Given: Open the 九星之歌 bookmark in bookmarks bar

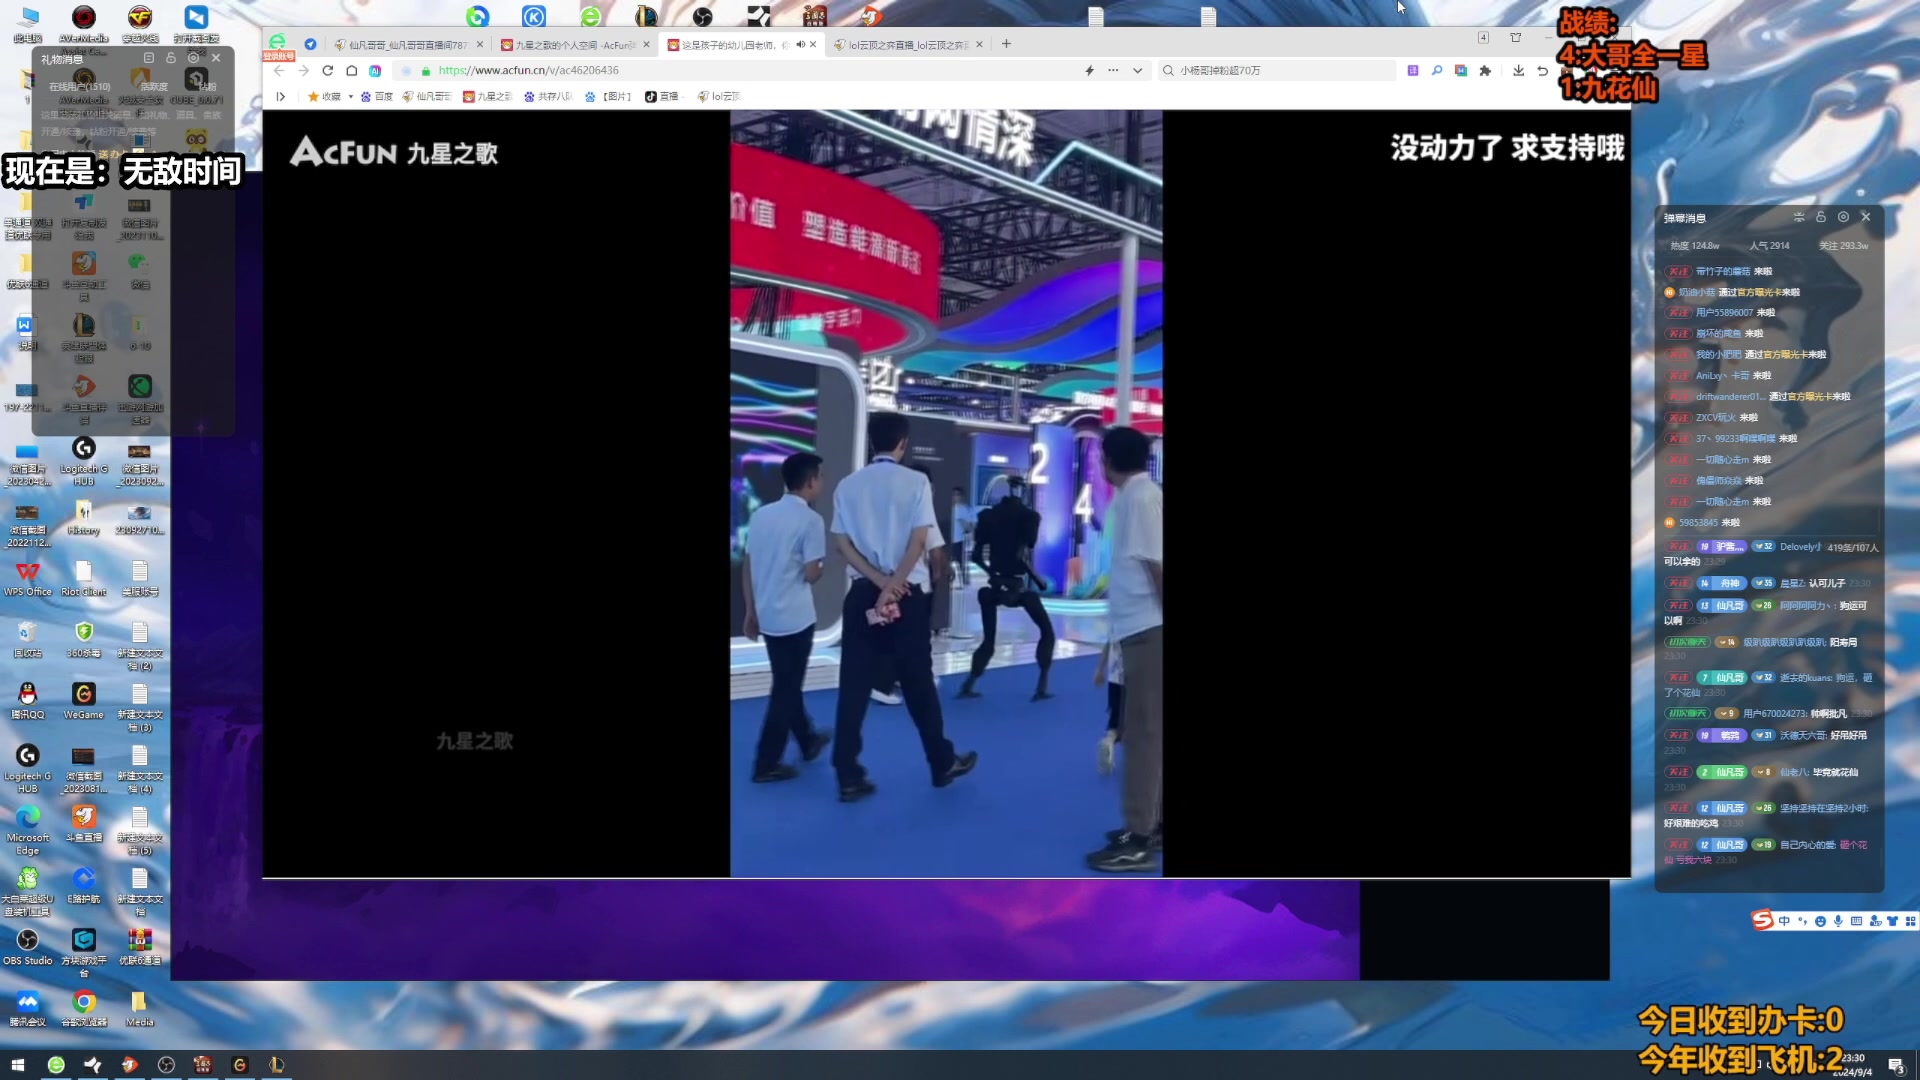Looking at the screenshot, I should pyautogui.click(x=487, y=97).
